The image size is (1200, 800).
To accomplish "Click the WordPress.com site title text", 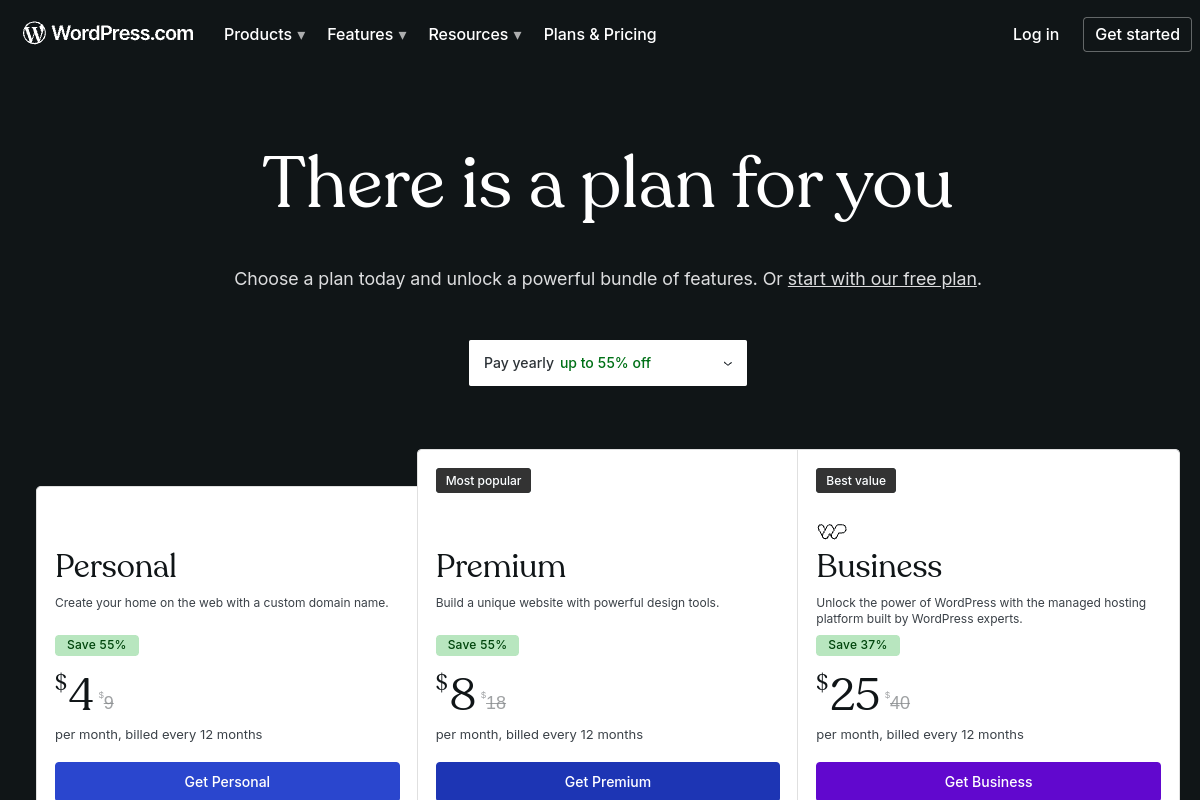I will pyautogui.click(x=124, y=33).
